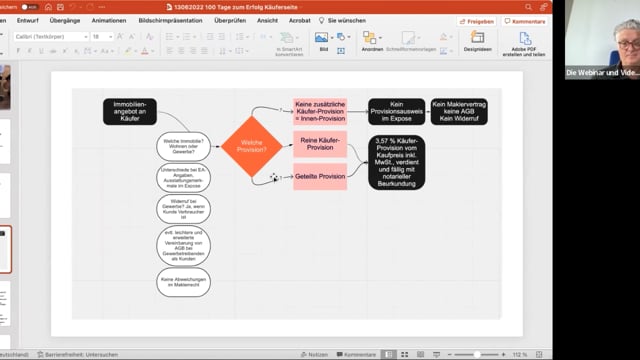Increase list indent level
The image size is (640, 360).
click(x=222, y=37)
